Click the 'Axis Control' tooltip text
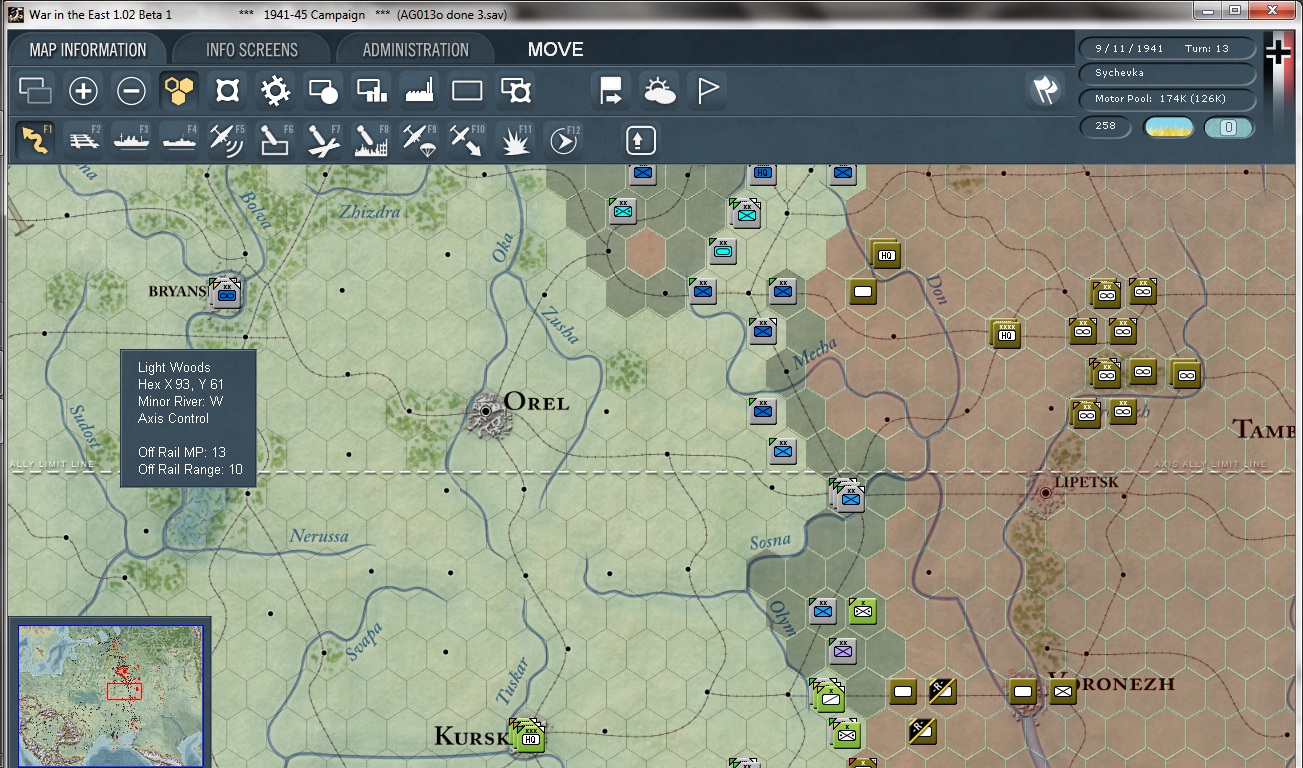Viewport: 1303px width, 768px height. tap(173, 418)
